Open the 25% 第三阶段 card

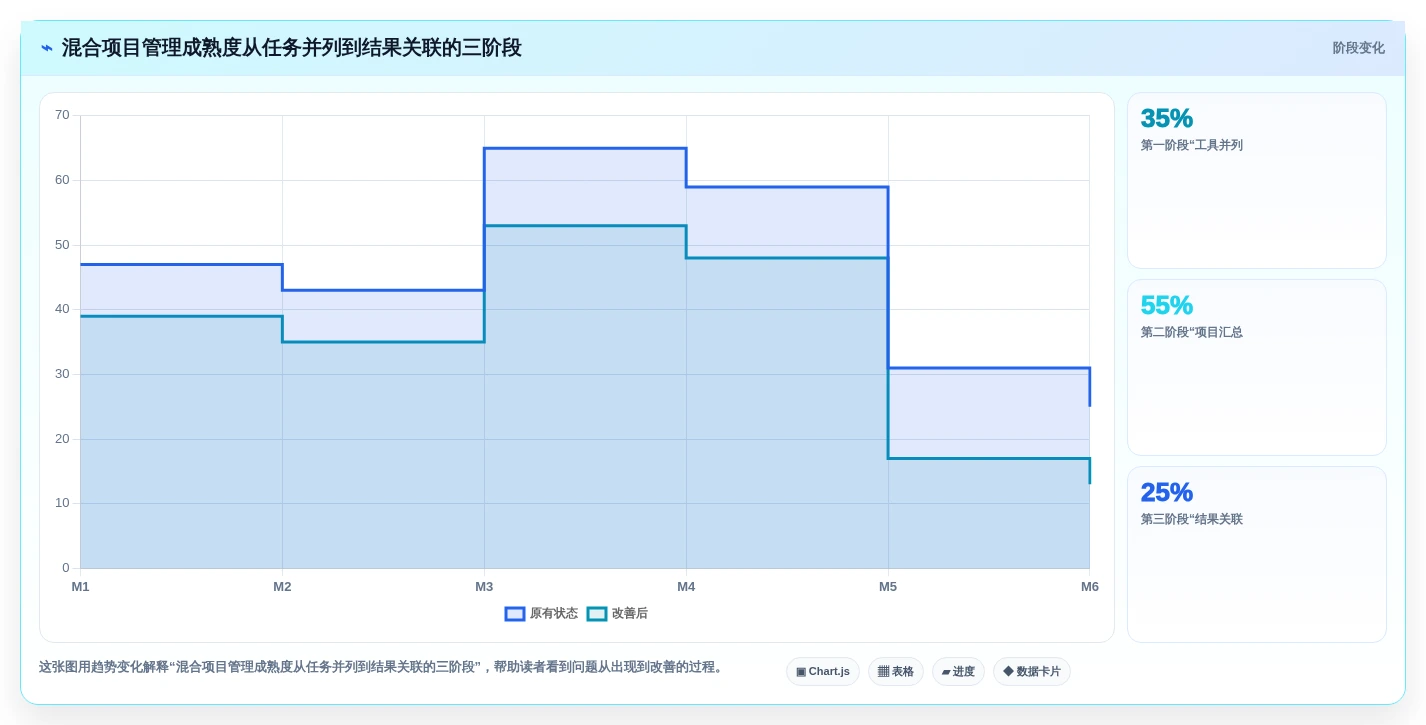tap(1257, 555)
